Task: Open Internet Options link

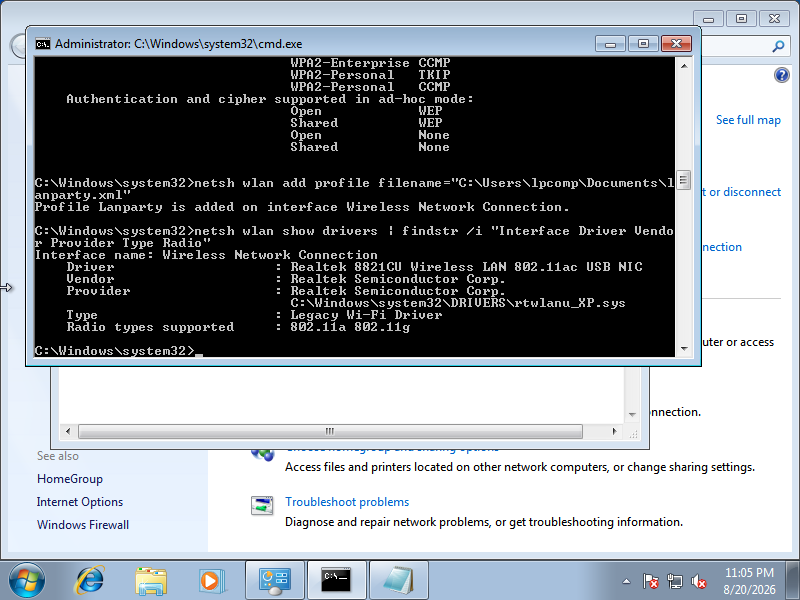Action: 80,502
